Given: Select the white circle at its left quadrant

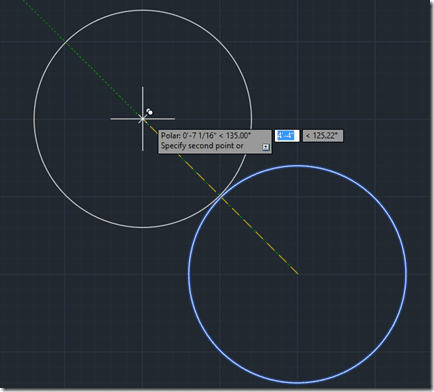Looking at the screenshot, I should tap(34, 119).
